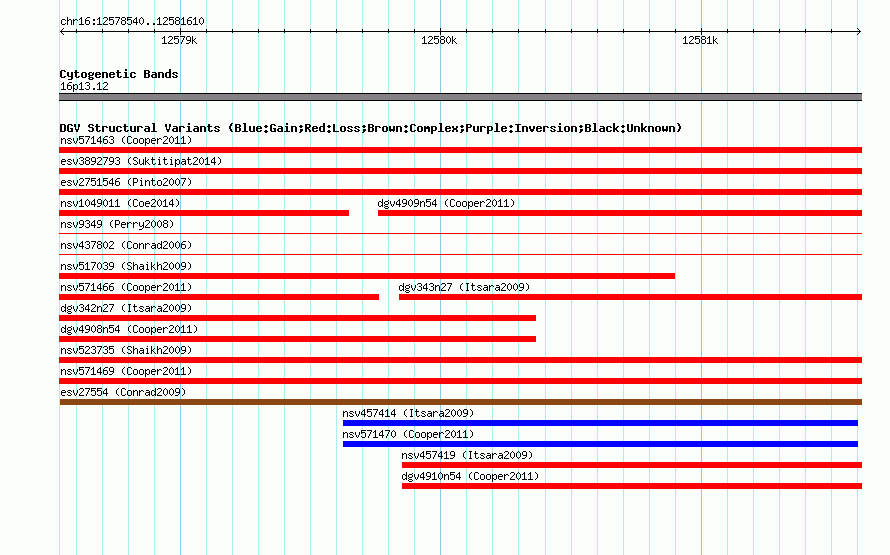Click the right arrow end of ruler
This screenshot has height=555, width=890.
[x=859, y=31]
